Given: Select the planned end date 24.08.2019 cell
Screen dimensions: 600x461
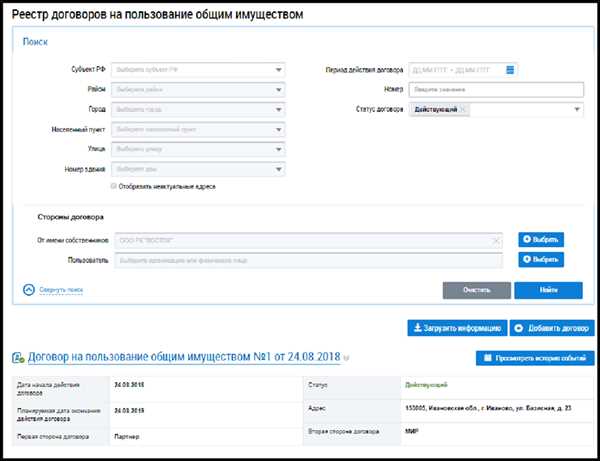Looking at the screenshot, I should coord(129,411).
